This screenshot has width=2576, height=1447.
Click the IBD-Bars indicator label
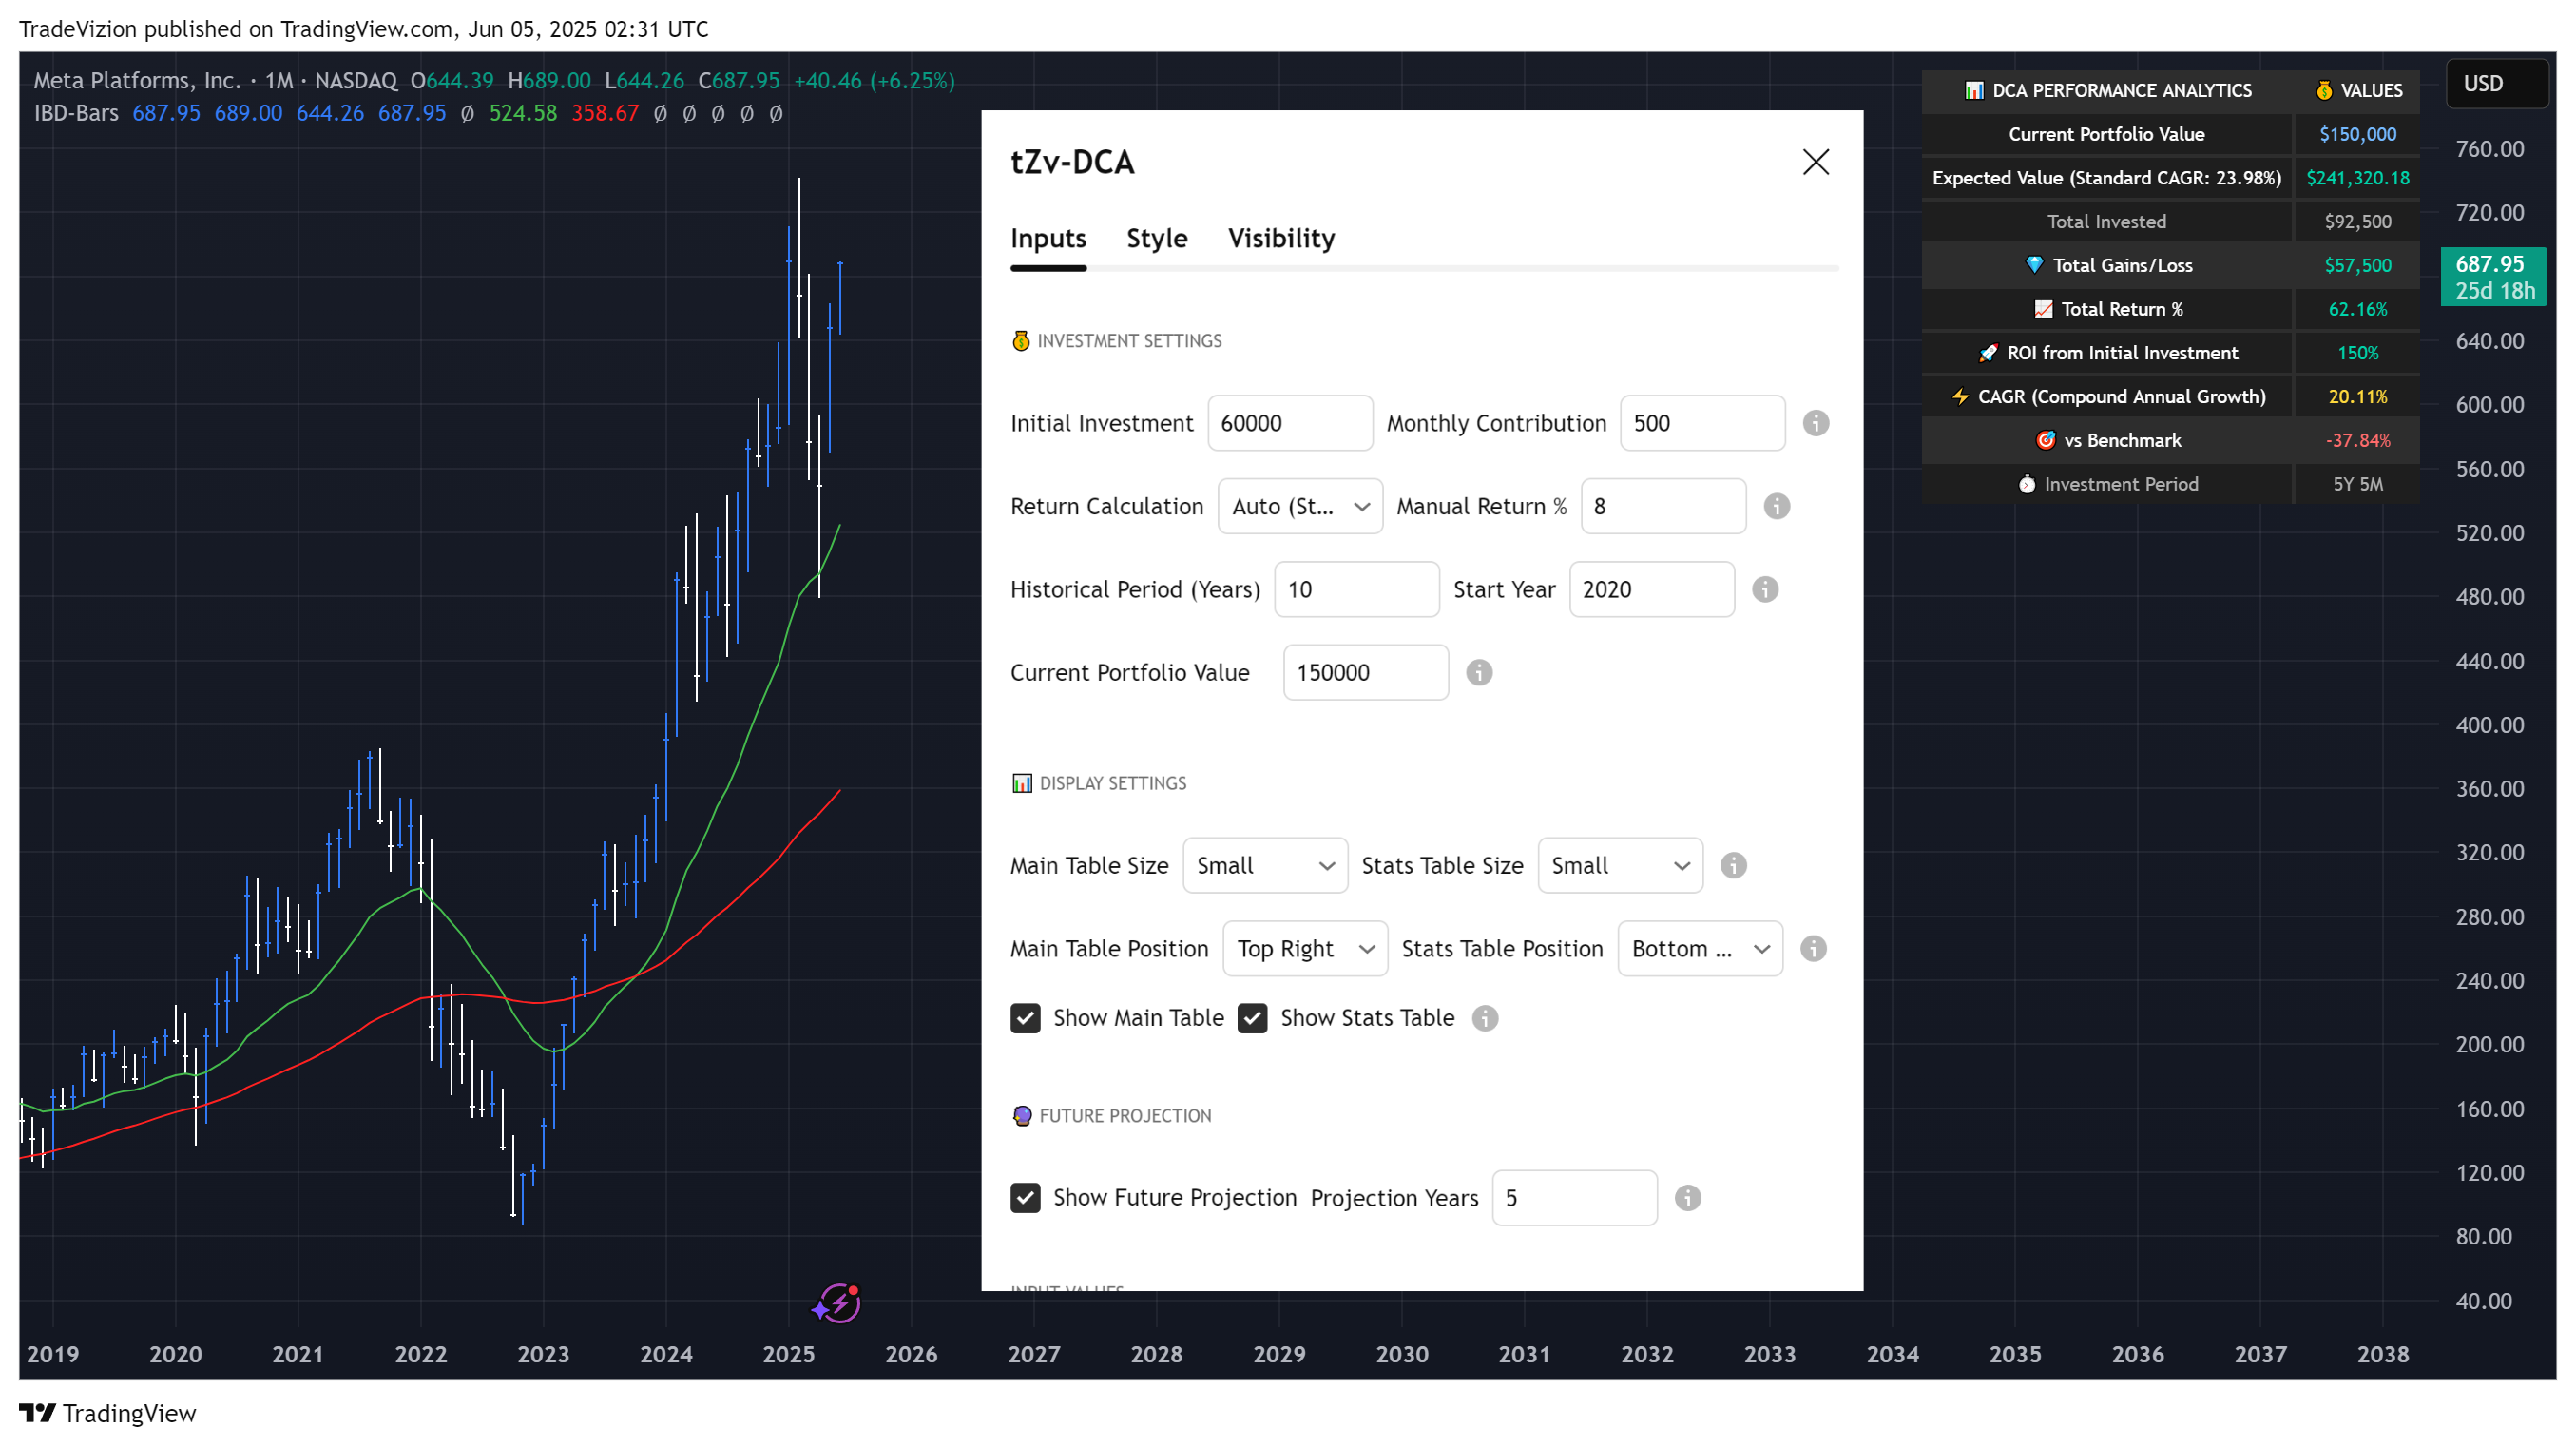click(x=76, y=113)
